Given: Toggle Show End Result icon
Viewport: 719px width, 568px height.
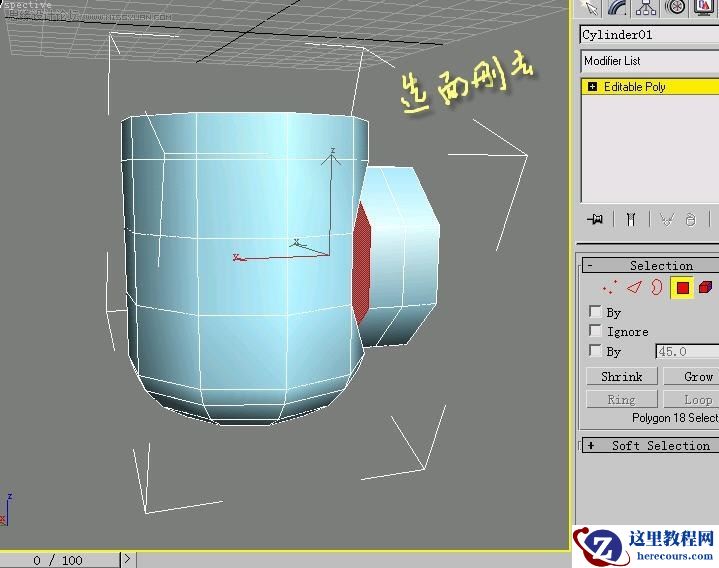Looking at the screenshot, I should pyautogui.click(x=631, y=220).
